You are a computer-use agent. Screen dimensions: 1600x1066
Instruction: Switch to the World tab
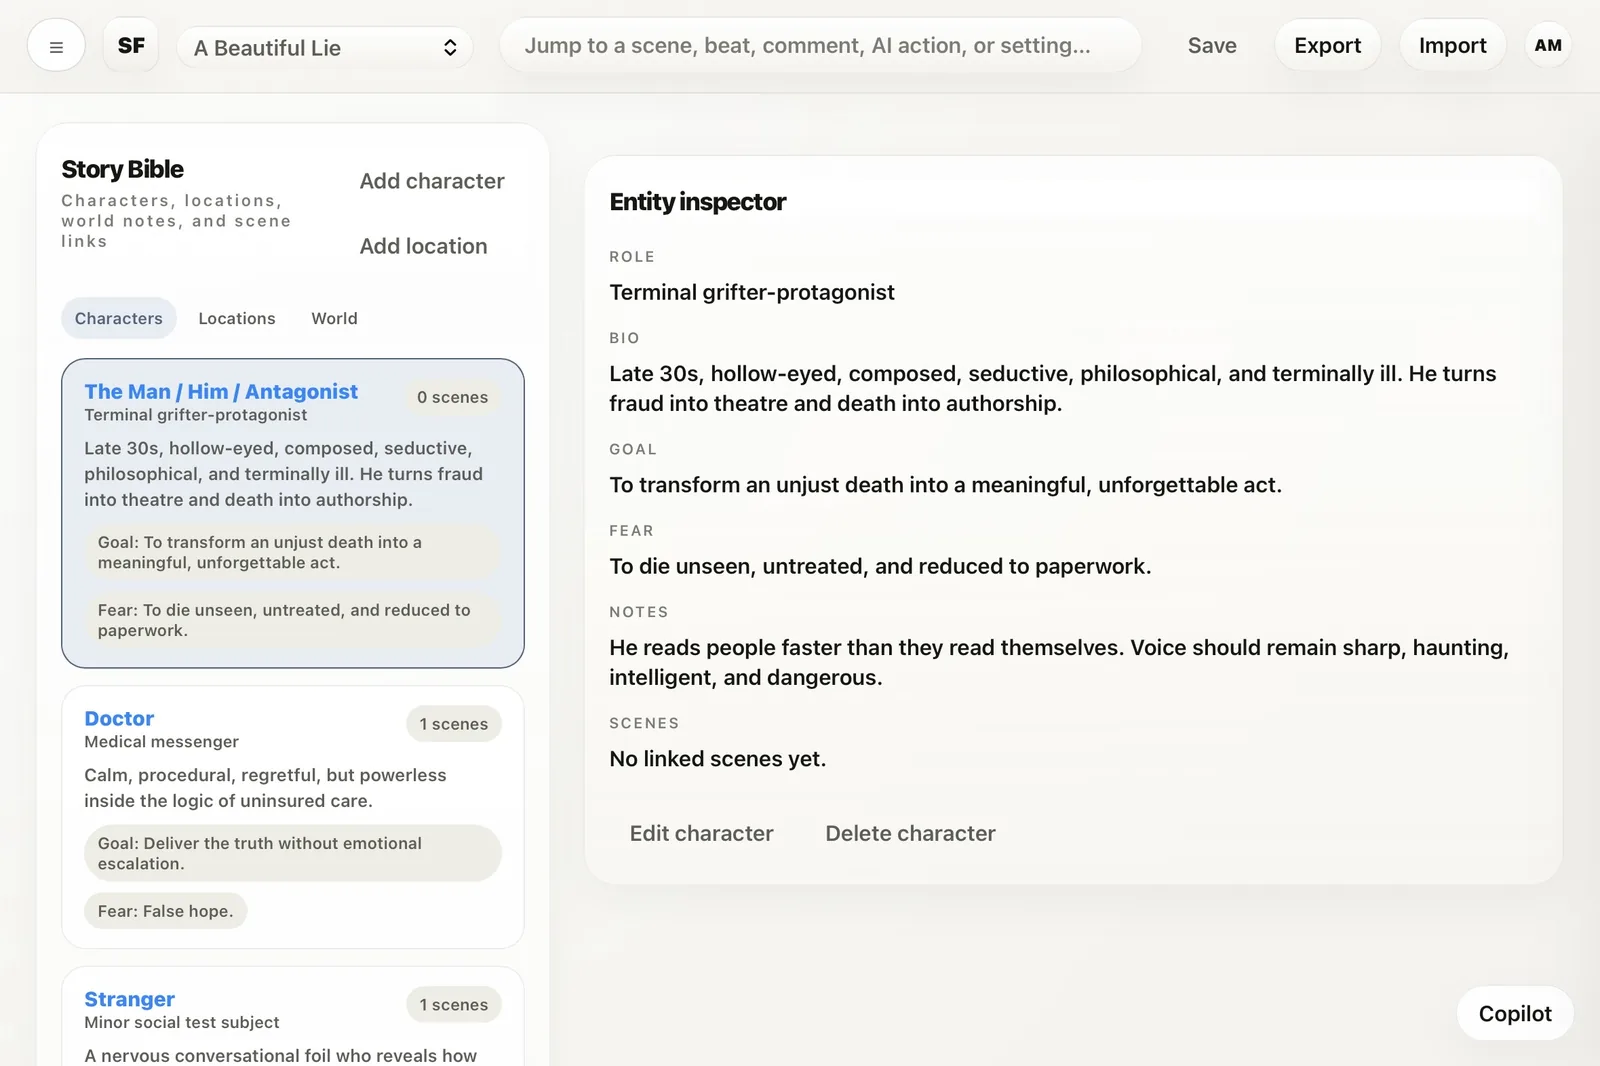(x=334, y=318)
